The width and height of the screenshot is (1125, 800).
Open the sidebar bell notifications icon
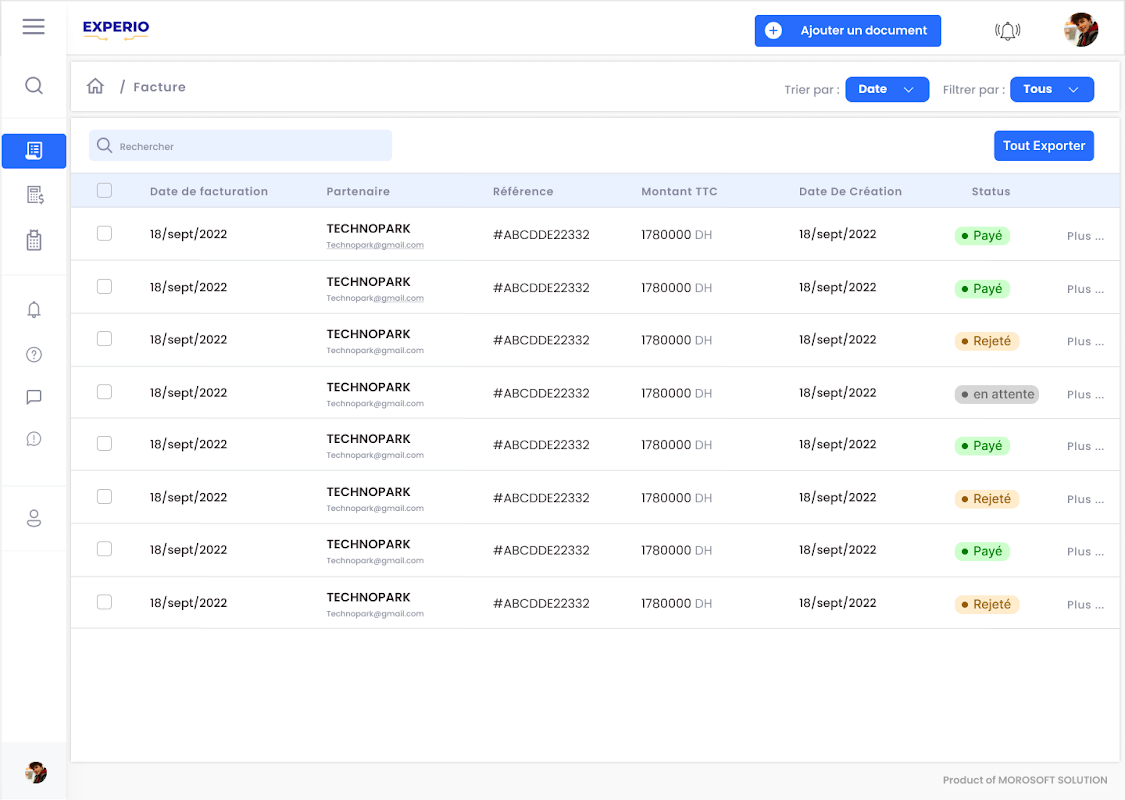pyautogui.click(x=34, y=310)
